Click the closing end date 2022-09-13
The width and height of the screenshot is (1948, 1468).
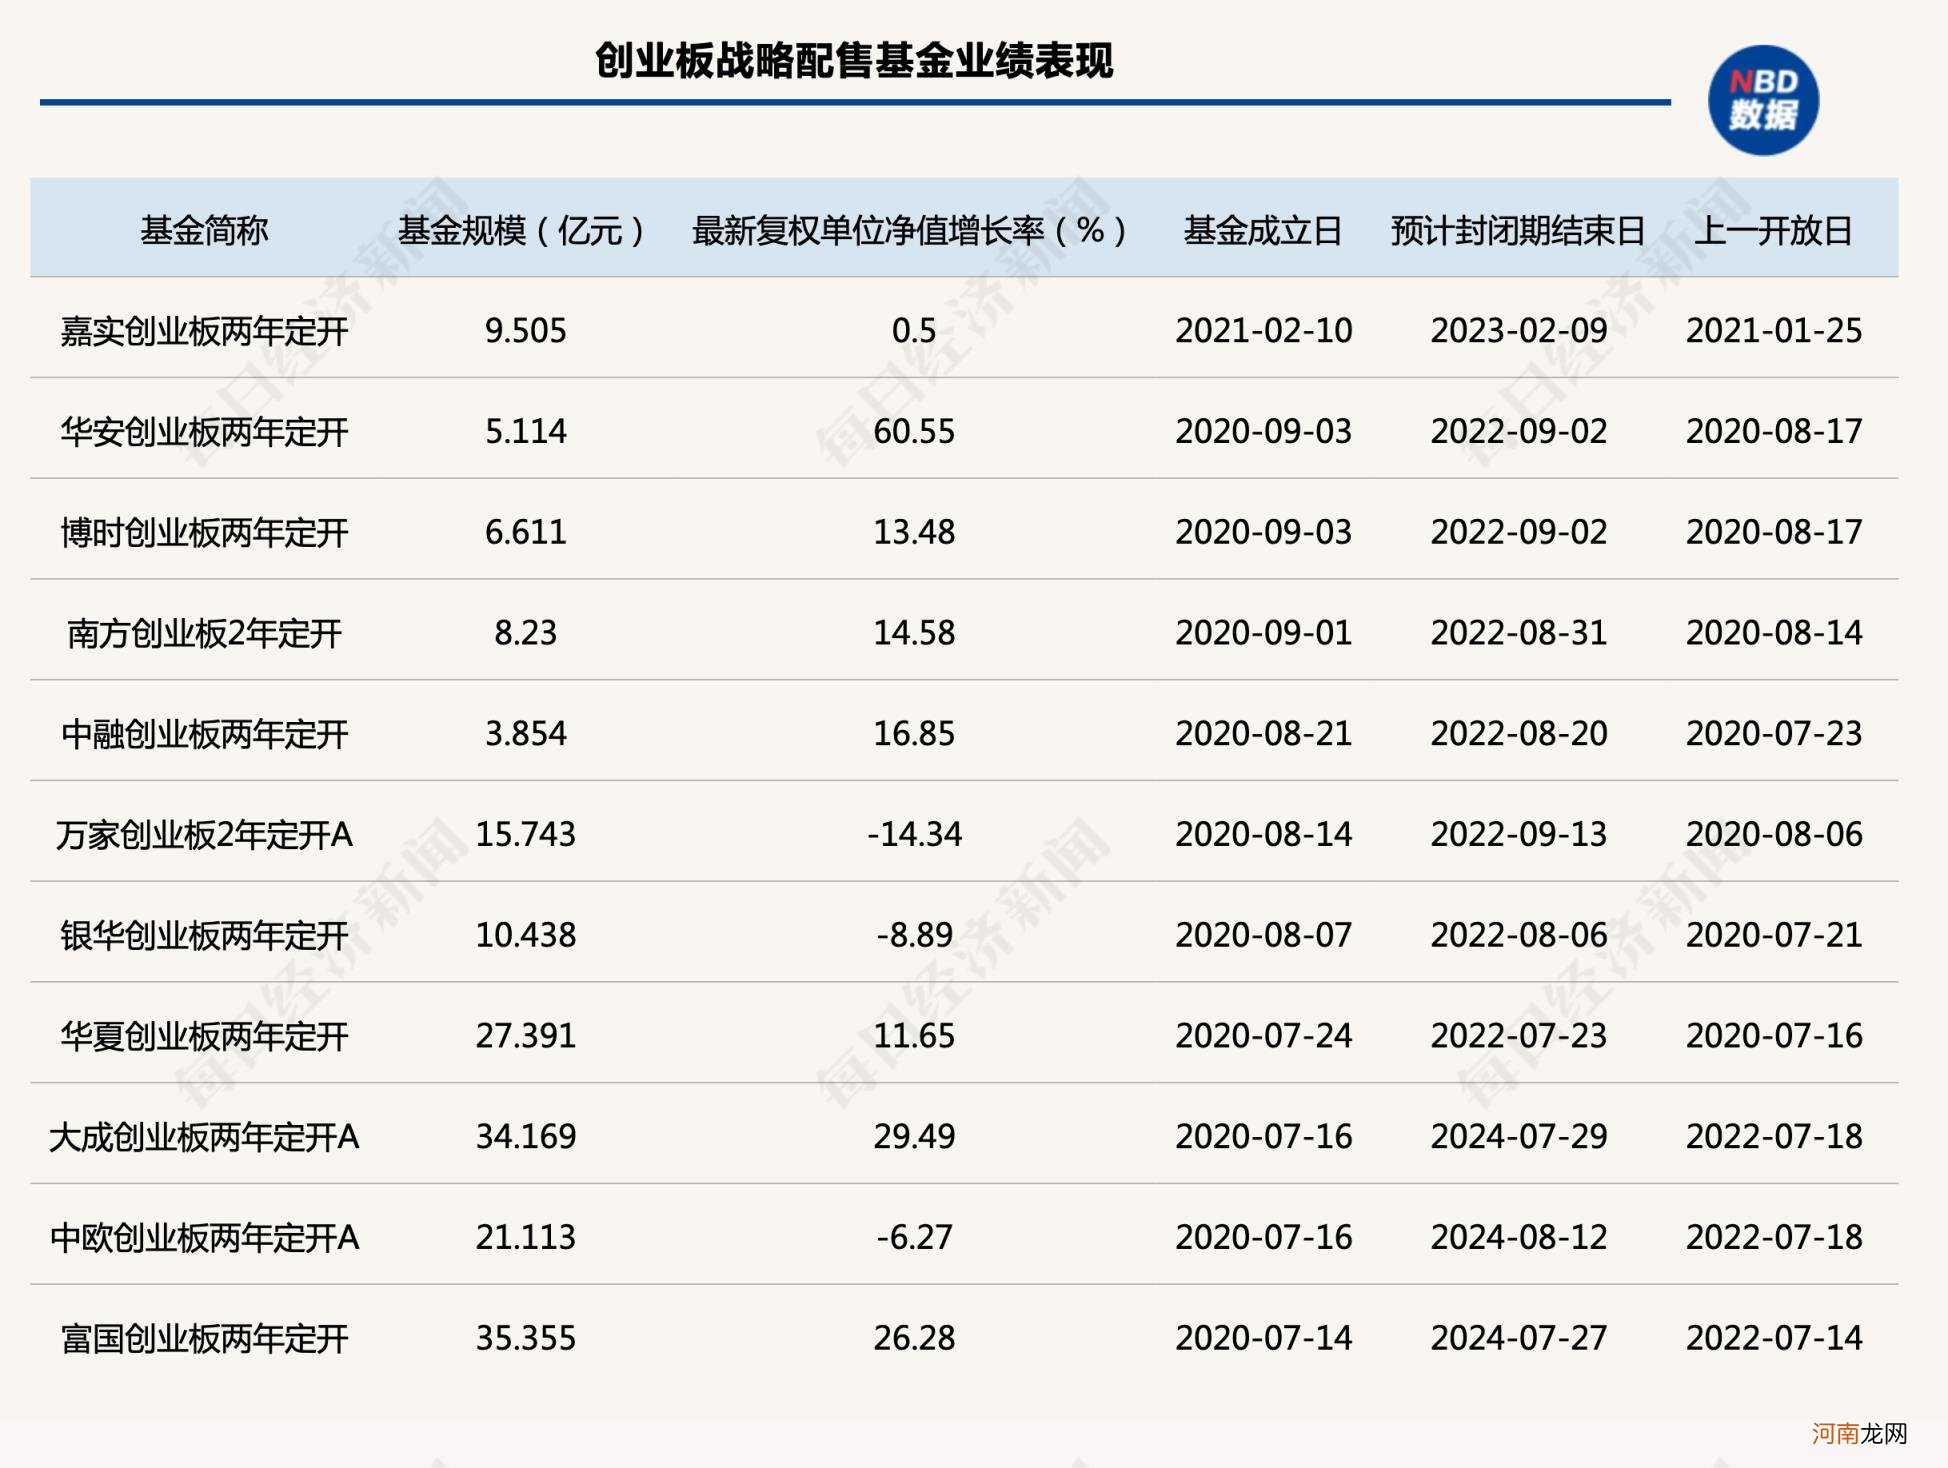click(1518, 835)
